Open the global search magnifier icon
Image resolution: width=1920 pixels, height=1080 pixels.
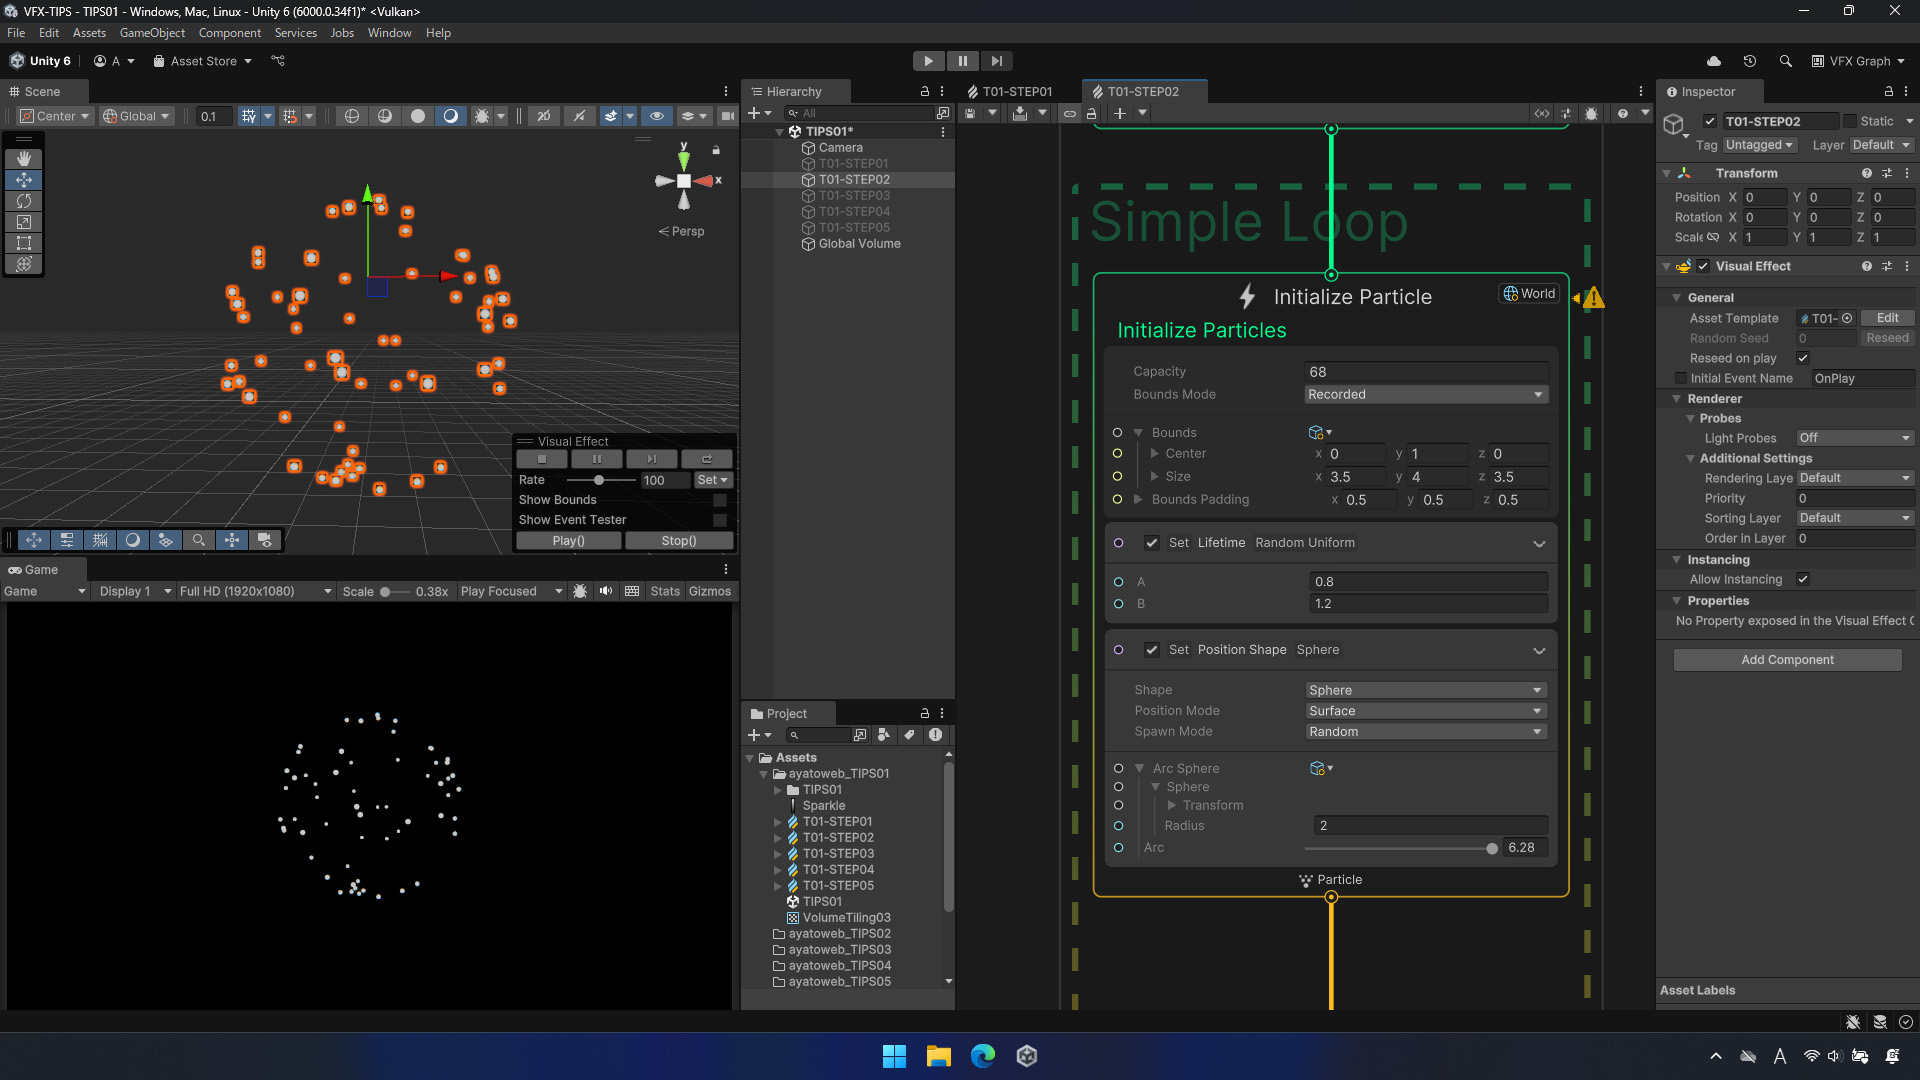(x=1785, y=61)
